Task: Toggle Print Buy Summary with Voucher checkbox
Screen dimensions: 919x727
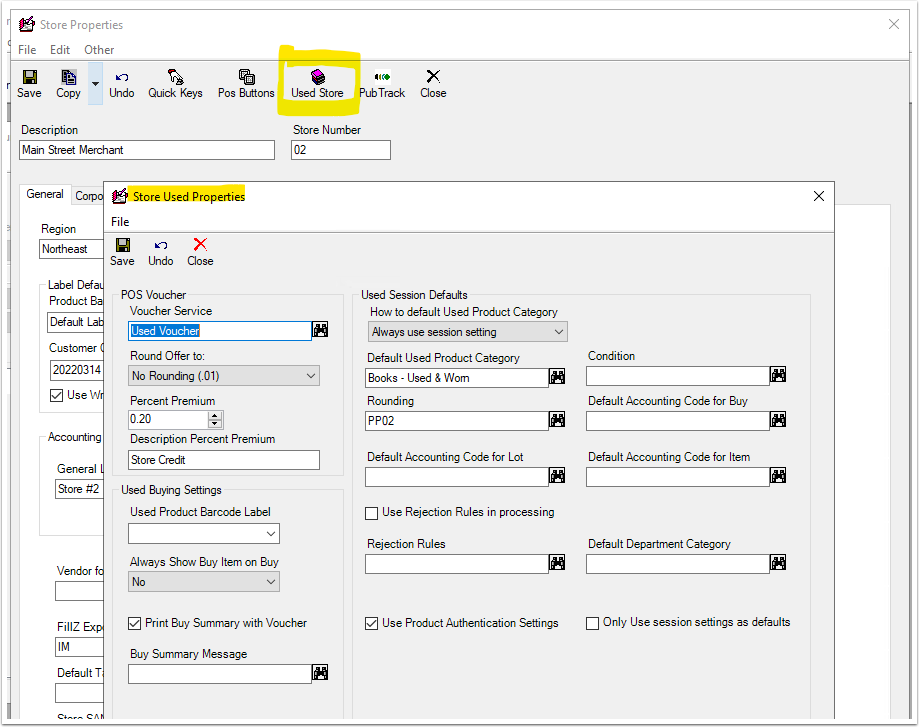Action: pos(134,623)
